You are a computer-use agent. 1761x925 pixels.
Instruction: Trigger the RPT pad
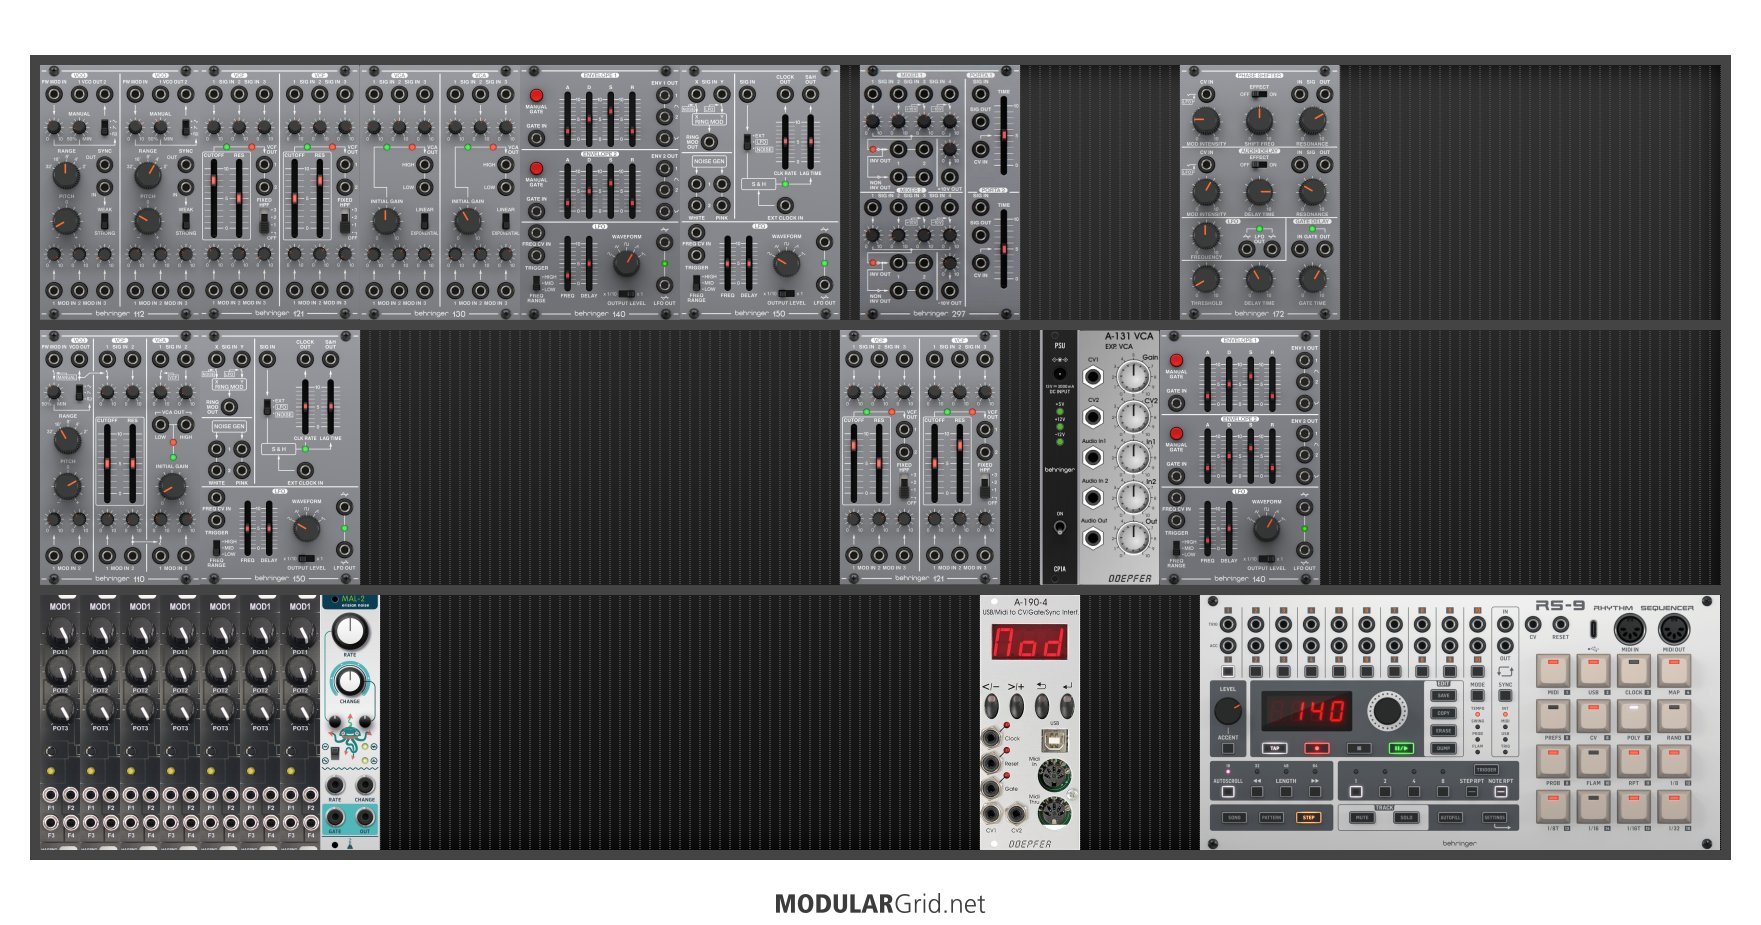(1634, 762)
